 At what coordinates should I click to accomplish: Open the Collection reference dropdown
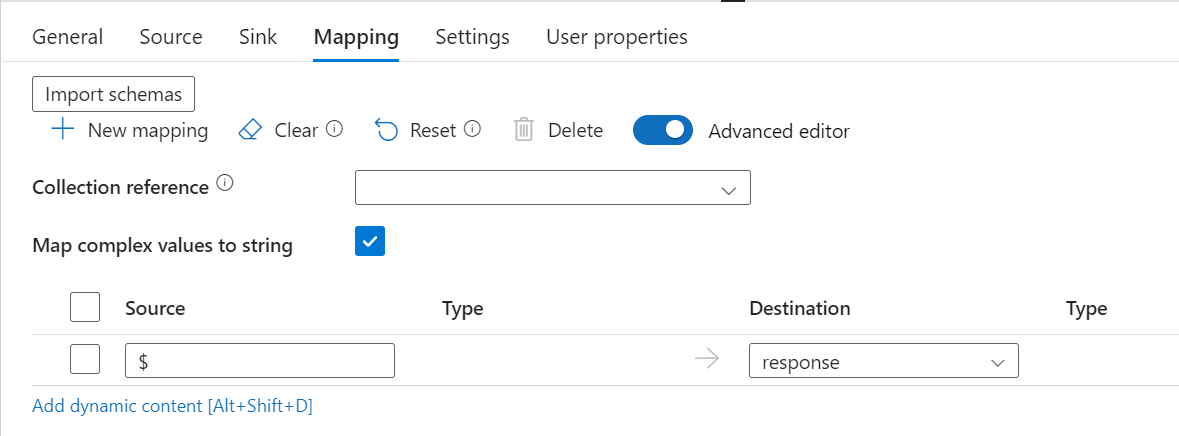tap(552, 188)
